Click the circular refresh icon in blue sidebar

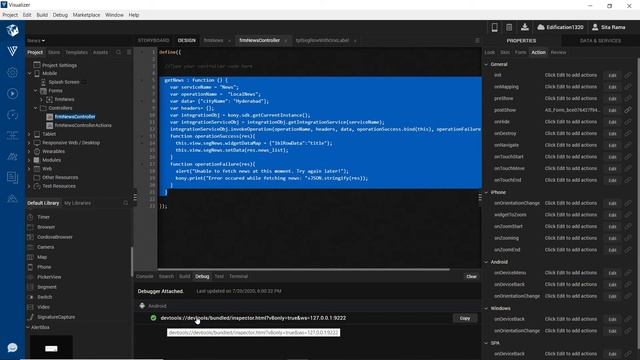12,115
